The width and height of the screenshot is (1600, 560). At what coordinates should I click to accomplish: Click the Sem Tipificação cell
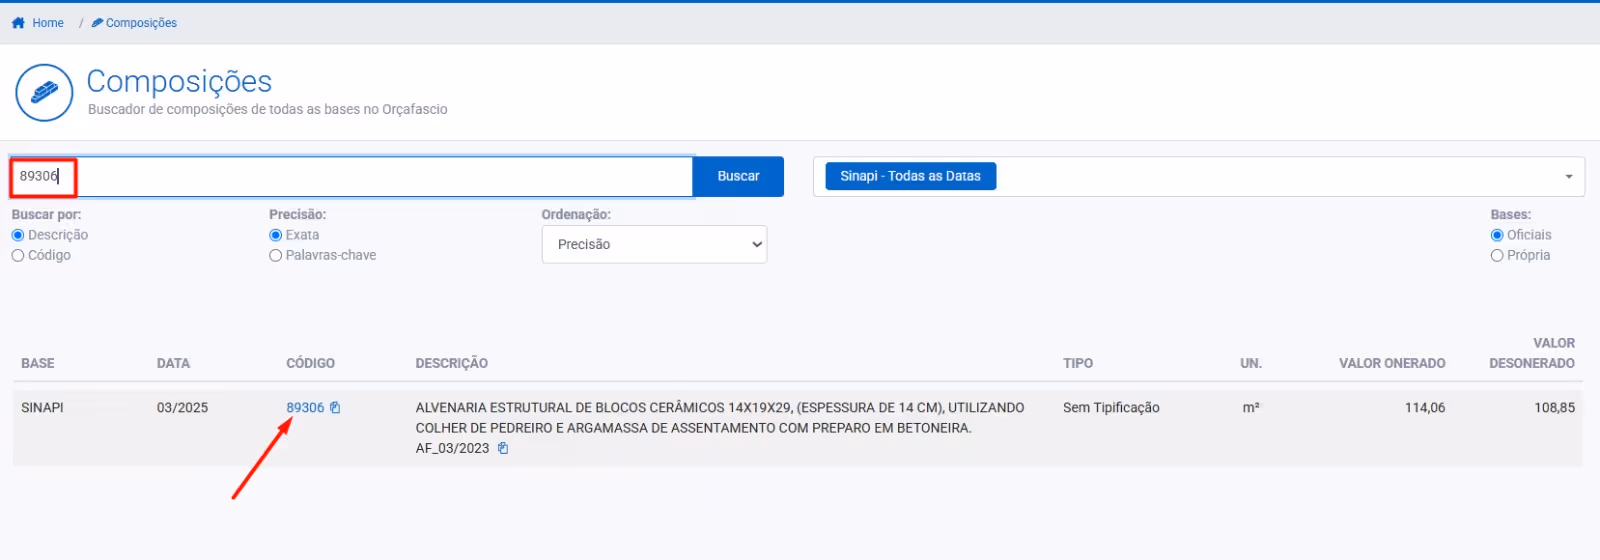[x=1111, y=408]
